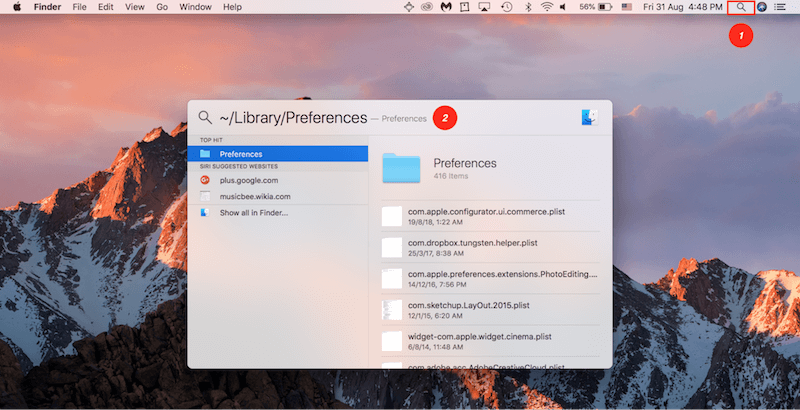Click the AirPlay display icon
Screen dimensions: 800x410
tap(484, 7)
